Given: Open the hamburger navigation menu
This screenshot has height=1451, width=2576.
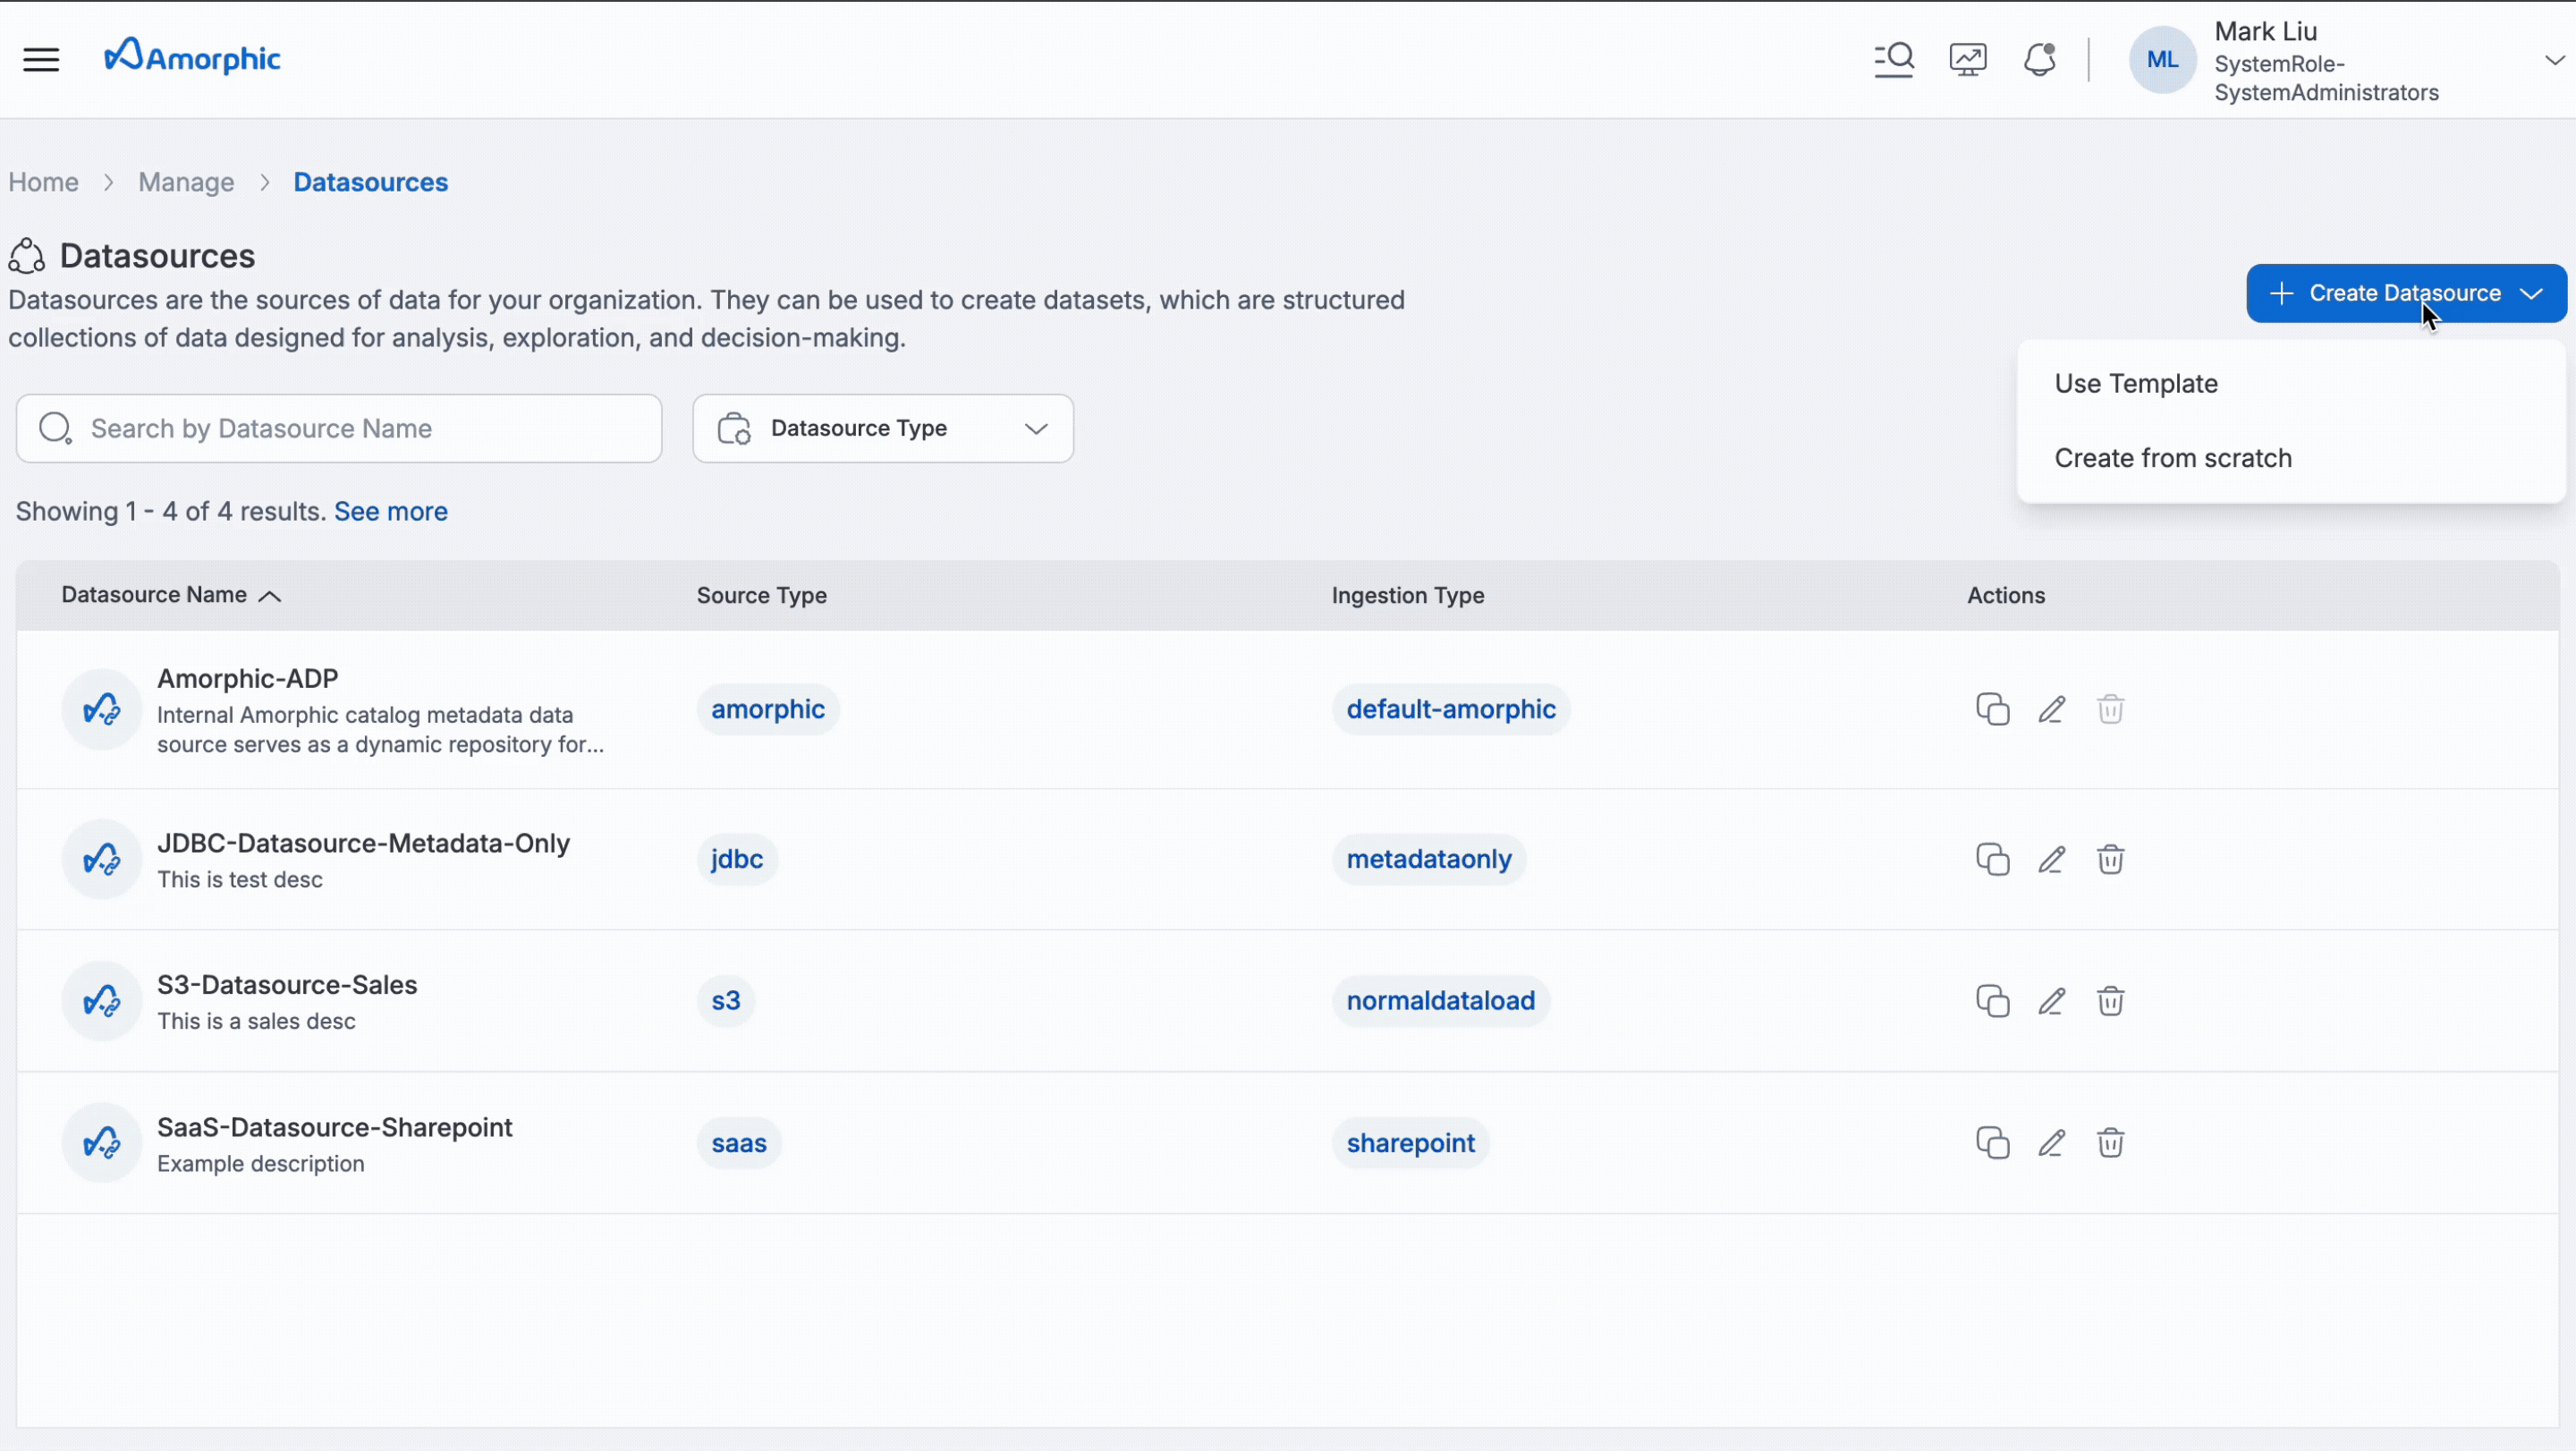Looking at the screenshot, I should 41,59.
